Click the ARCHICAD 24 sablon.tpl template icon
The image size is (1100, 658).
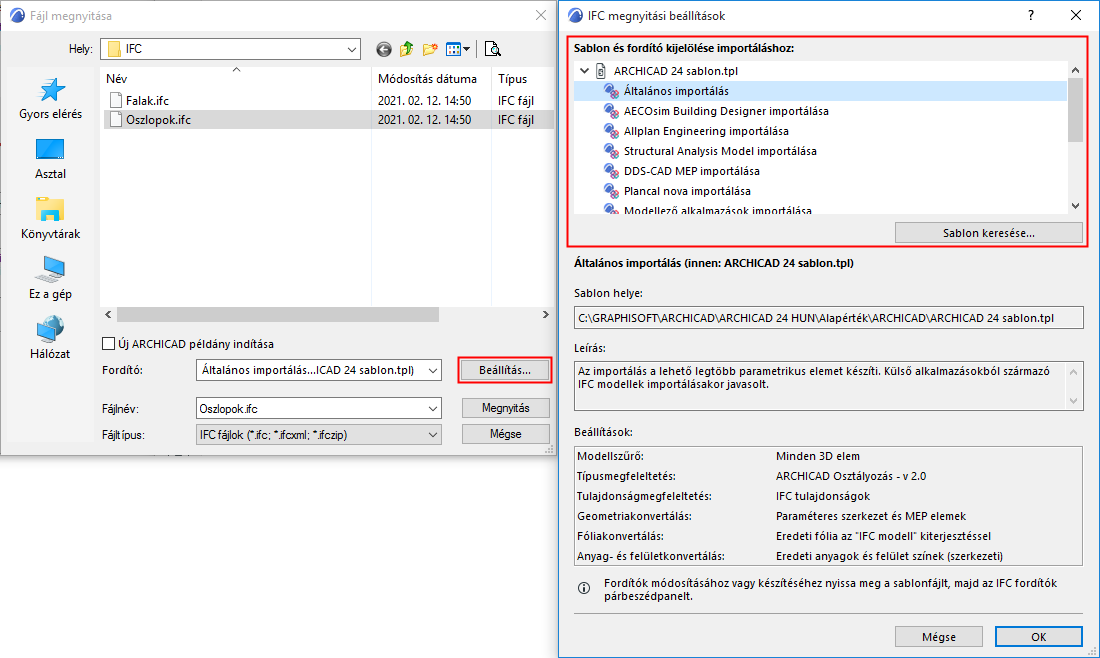(601, 71)
